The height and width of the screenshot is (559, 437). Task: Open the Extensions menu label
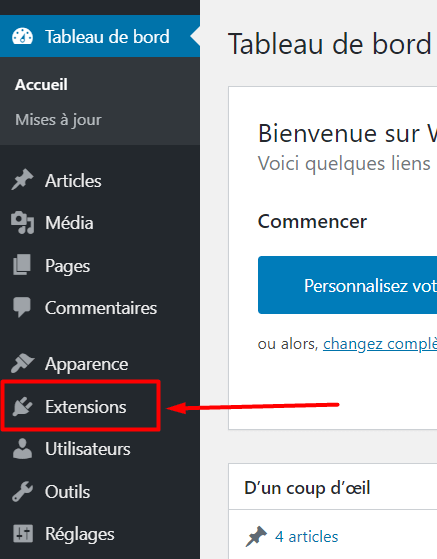(86, 407)
